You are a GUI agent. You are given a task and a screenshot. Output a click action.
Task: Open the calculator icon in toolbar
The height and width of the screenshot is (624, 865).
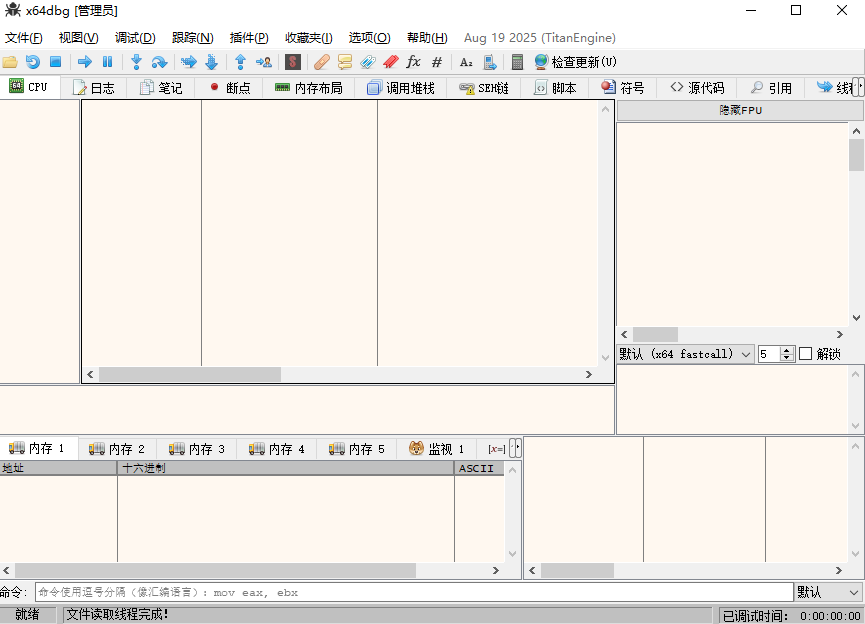[517, 62]
